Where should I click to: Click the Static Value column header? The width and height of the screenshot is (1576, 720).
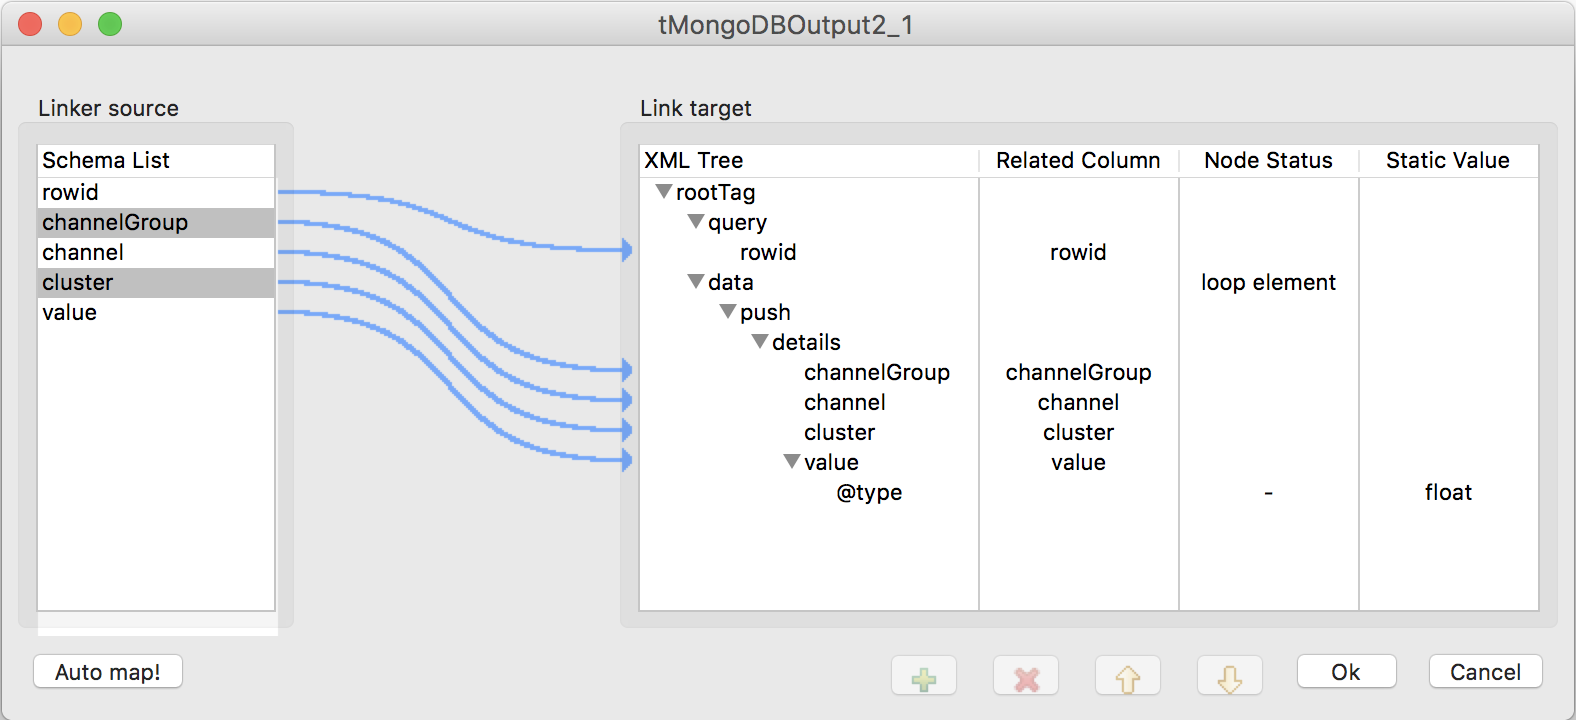tap(1448, 160)
